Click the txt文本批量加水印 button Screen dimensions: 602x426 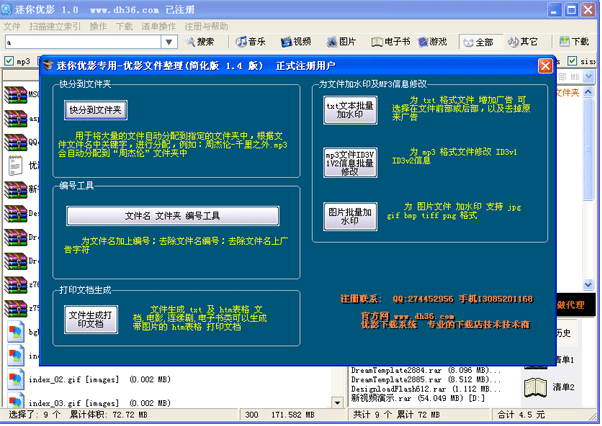point(350,110)
